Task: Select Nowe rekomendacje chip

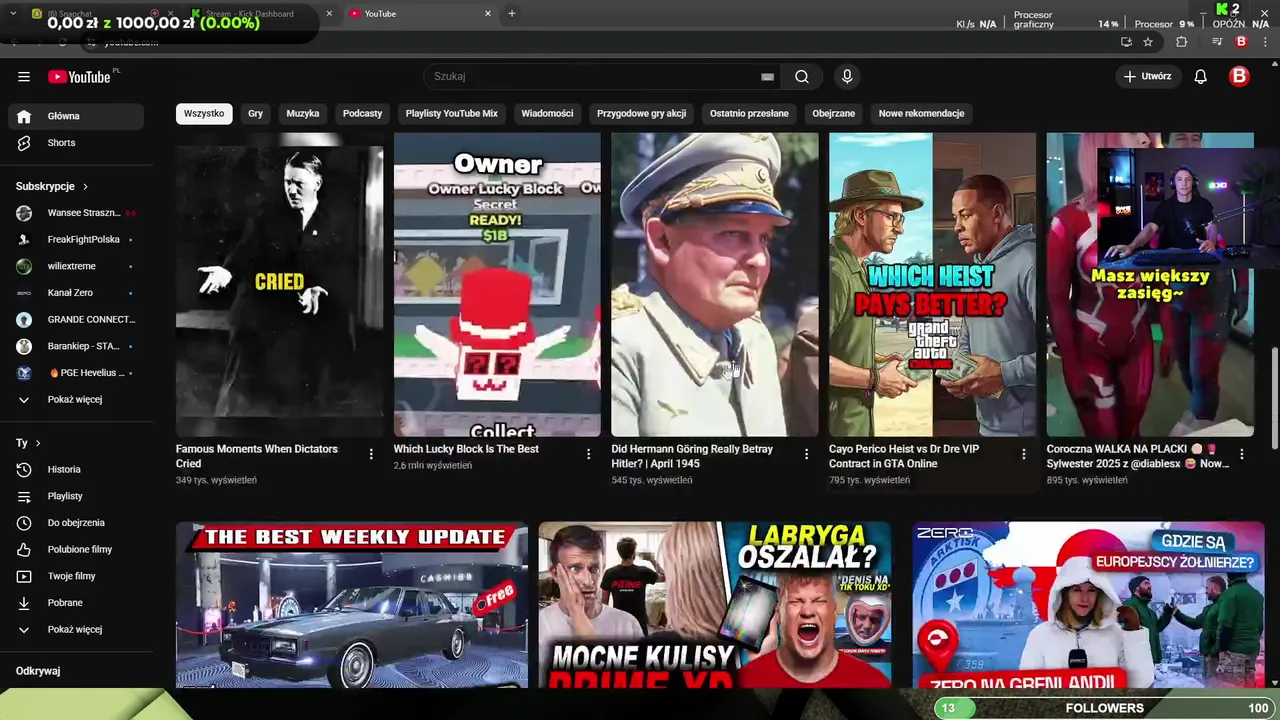Action: click(921, 114)
